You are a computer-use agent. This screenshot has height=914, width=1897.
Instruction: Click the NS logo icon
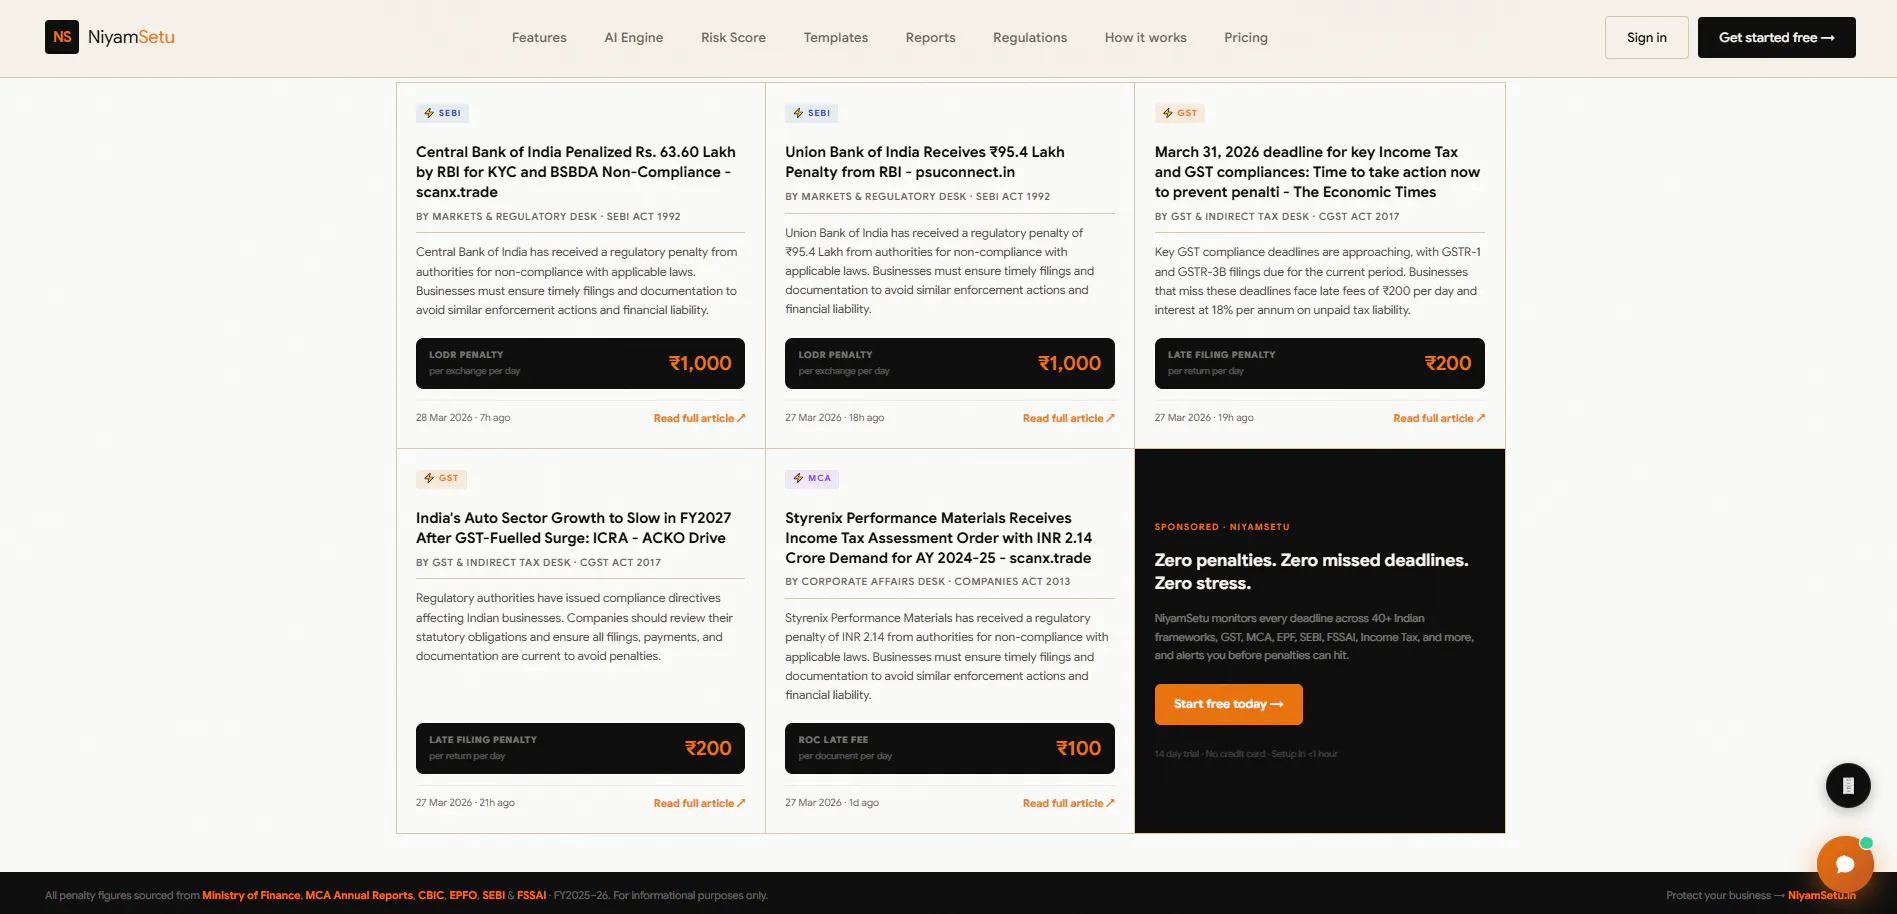tap(62, 37)
